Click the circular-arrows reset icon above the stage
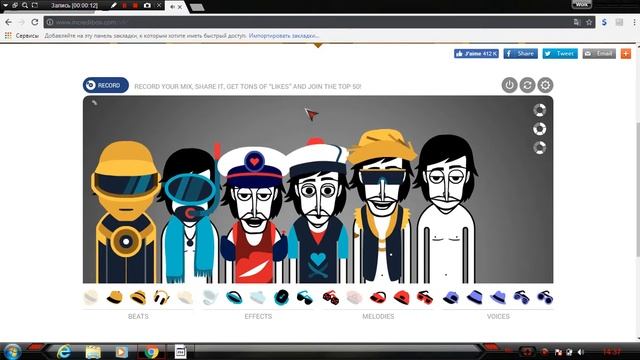 click(x=527, y=85)
